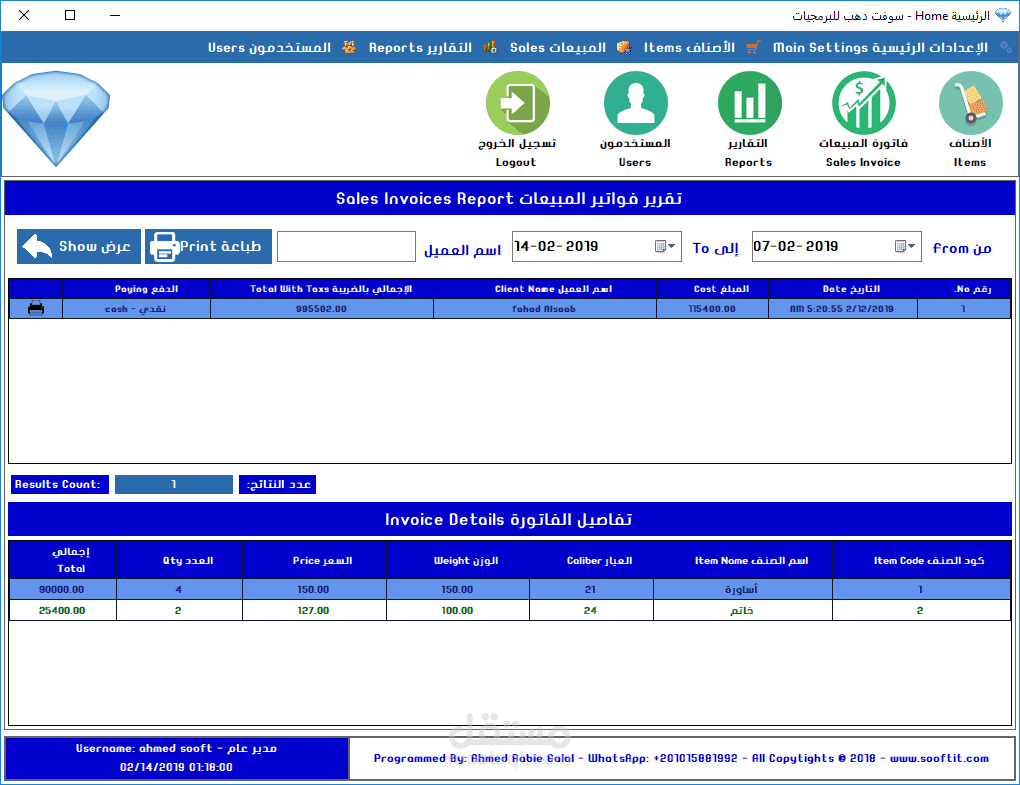Open the From date calendar dropdown

pyautogui.click(x=905, y=246)
